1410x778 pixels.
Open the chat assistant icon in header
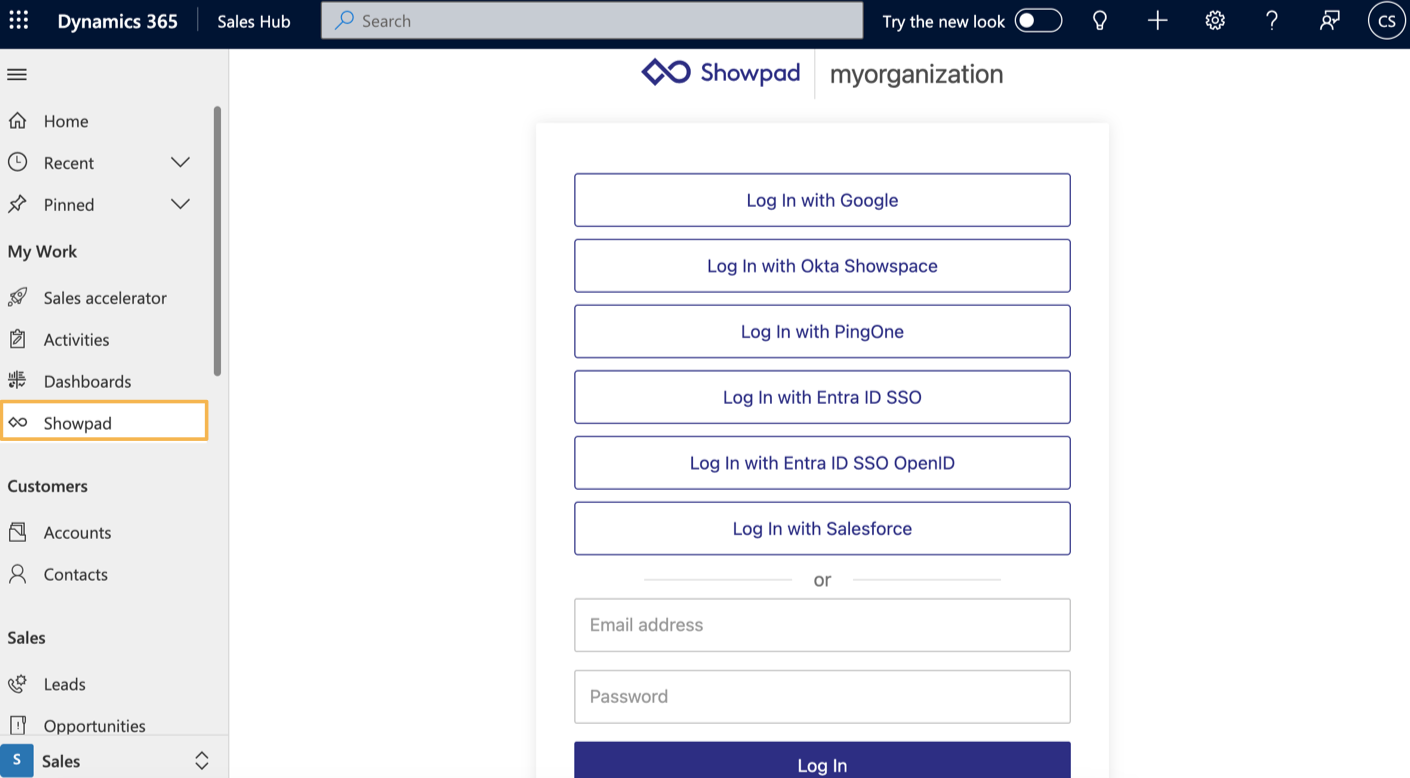[x=1329, y=20]
